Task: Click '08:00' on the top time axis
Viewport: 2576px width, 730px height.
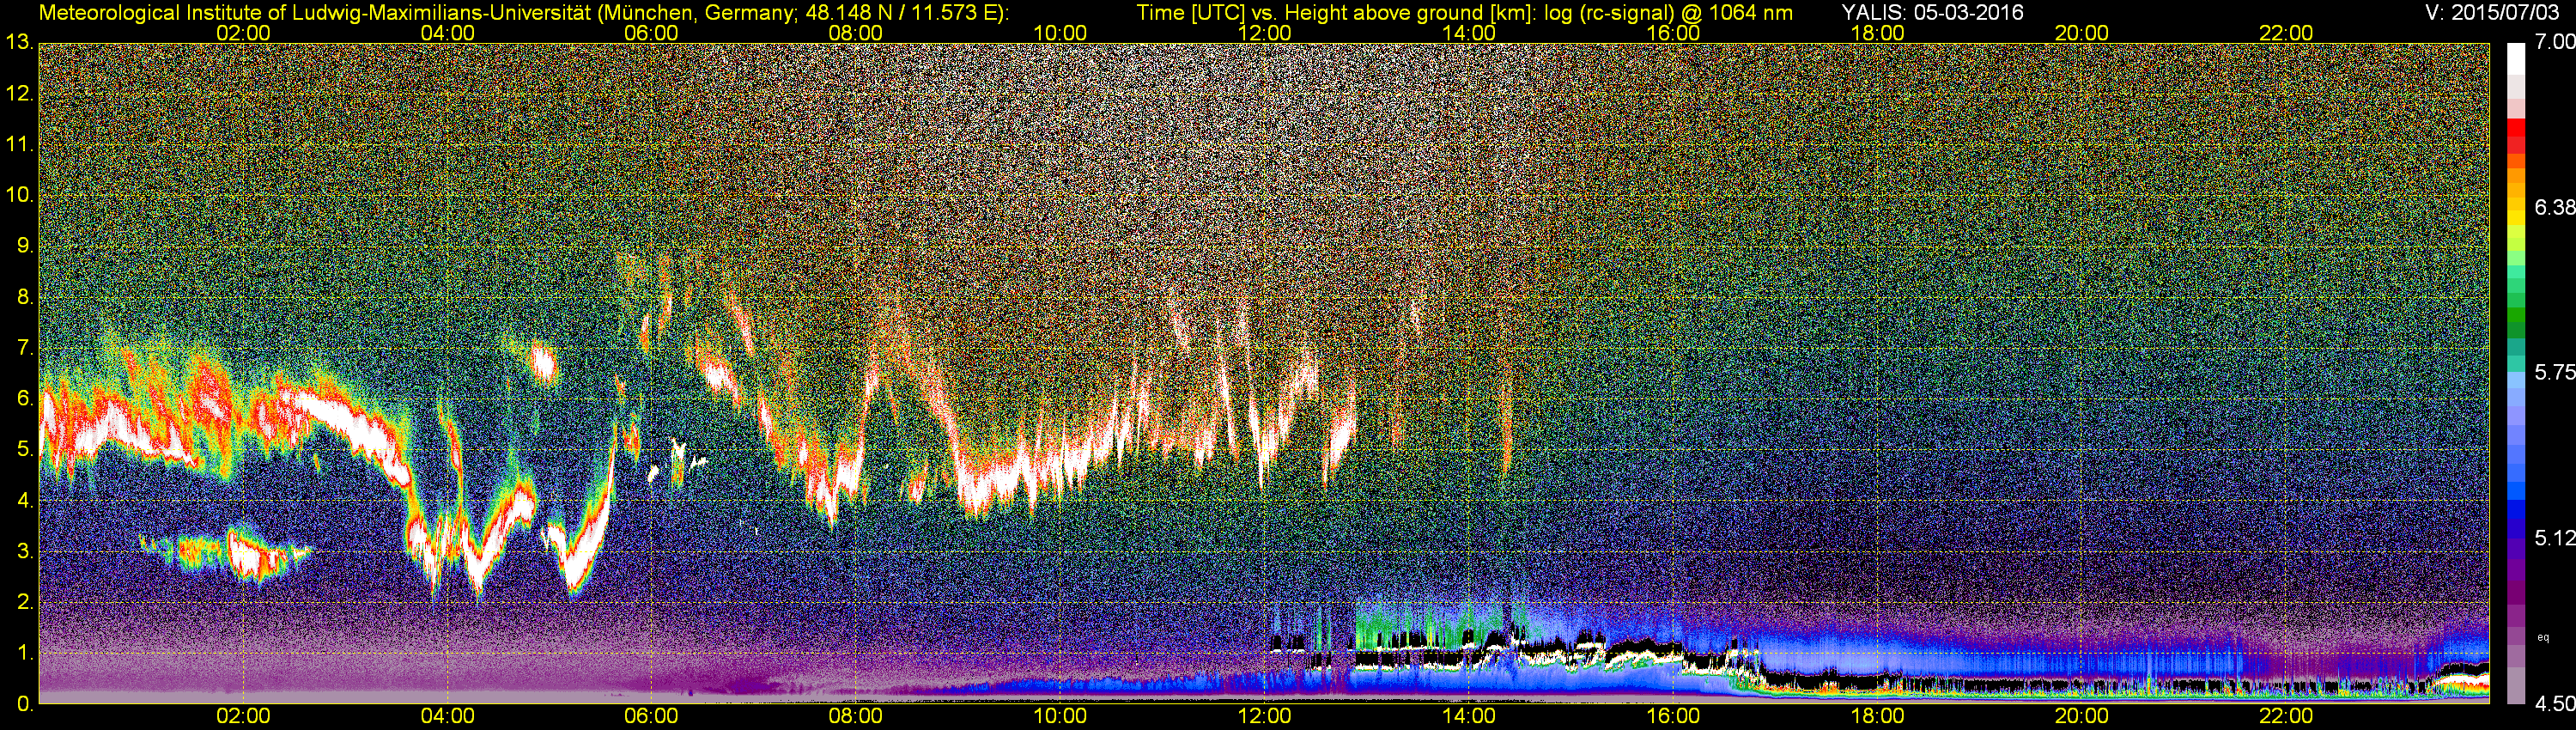Action: [856, 33]
